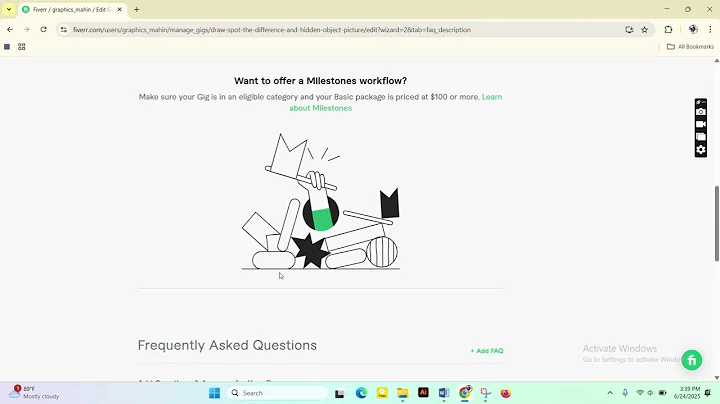This screenshot has height=404, width=720.
Task: Bookmark this page with the star icon
Action: coord(645,30)
